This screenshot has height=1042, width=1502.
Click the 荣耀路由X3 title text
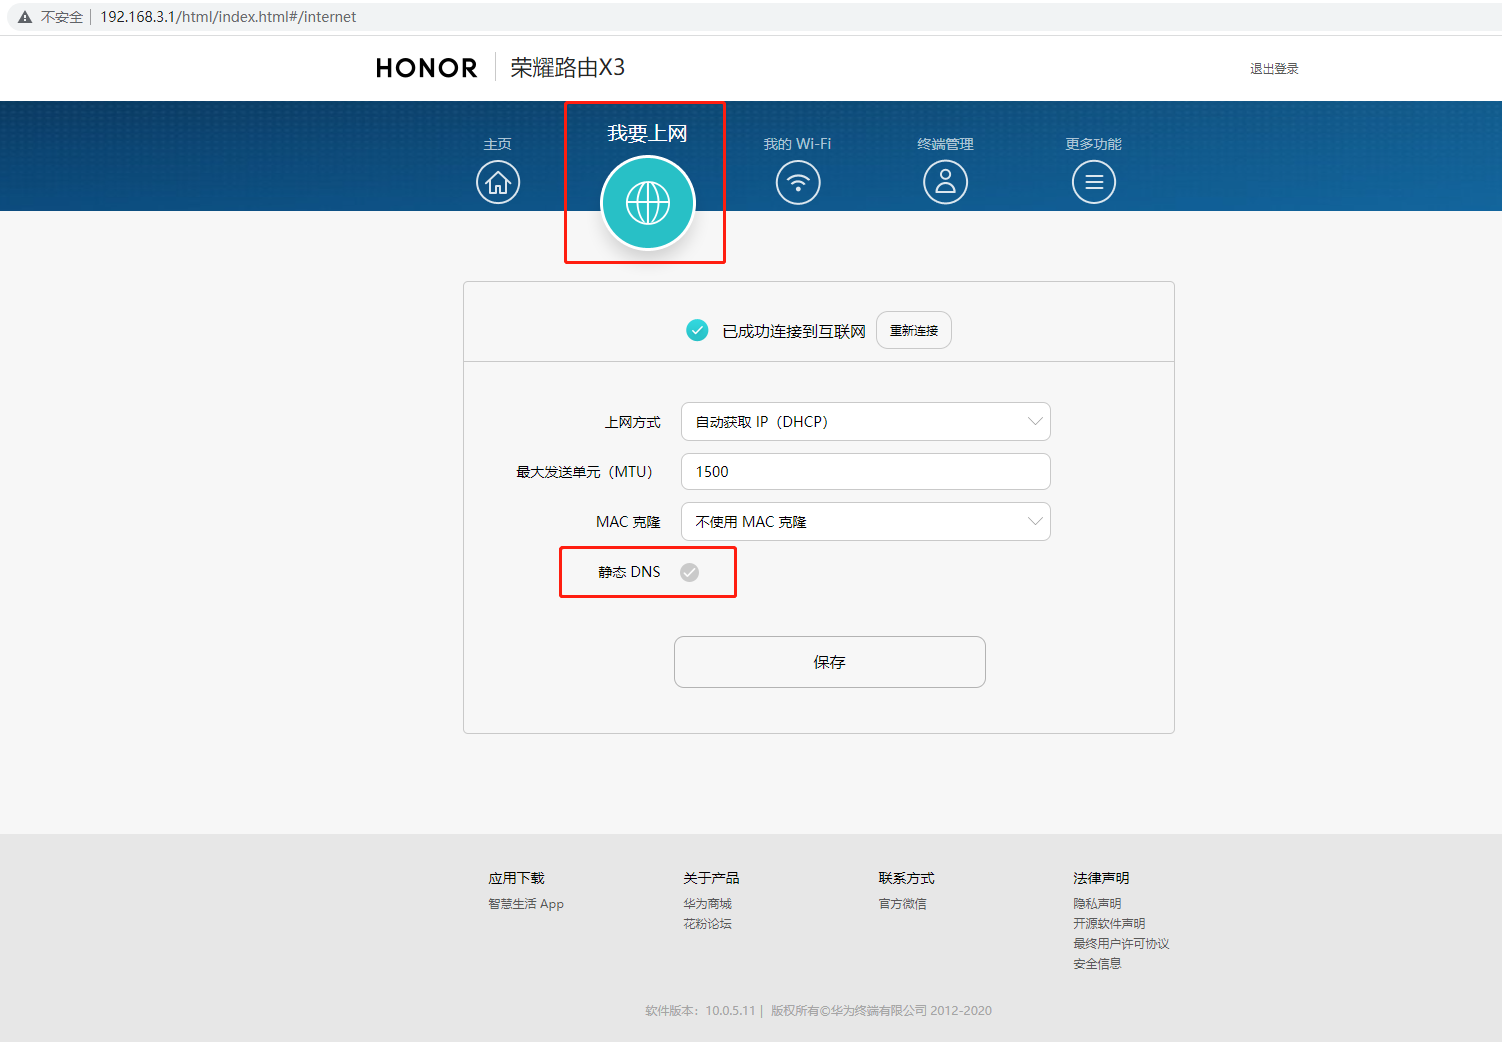[568, 67]
